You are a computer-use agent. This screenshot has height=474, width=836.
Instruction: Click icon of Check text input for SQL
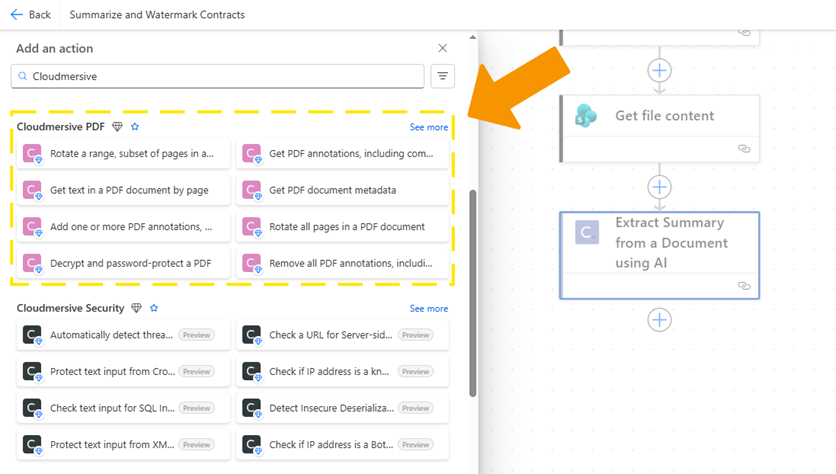(33, 408)
